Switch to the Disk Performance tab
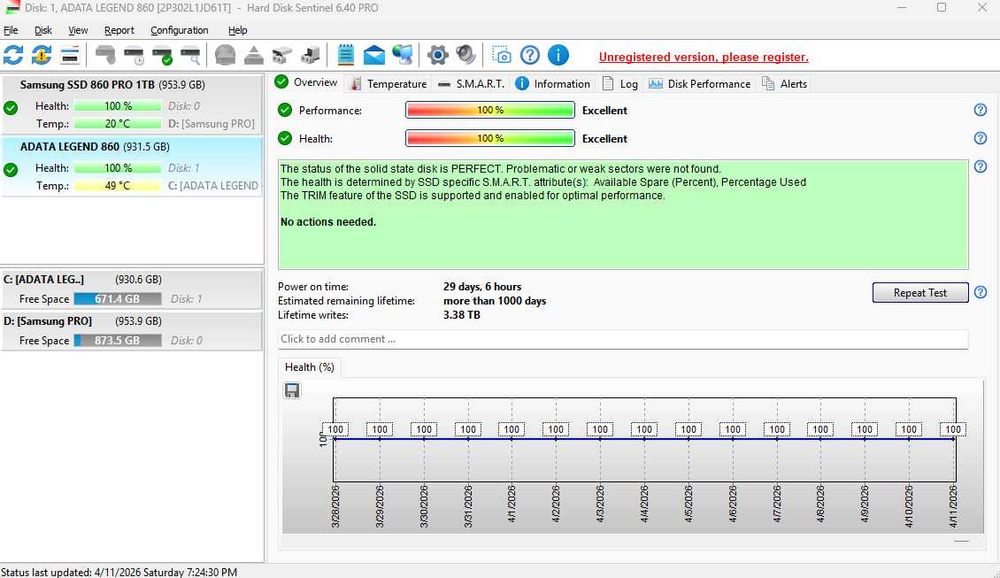Viewport: 1000px width, 578px height. coord(700,84)
